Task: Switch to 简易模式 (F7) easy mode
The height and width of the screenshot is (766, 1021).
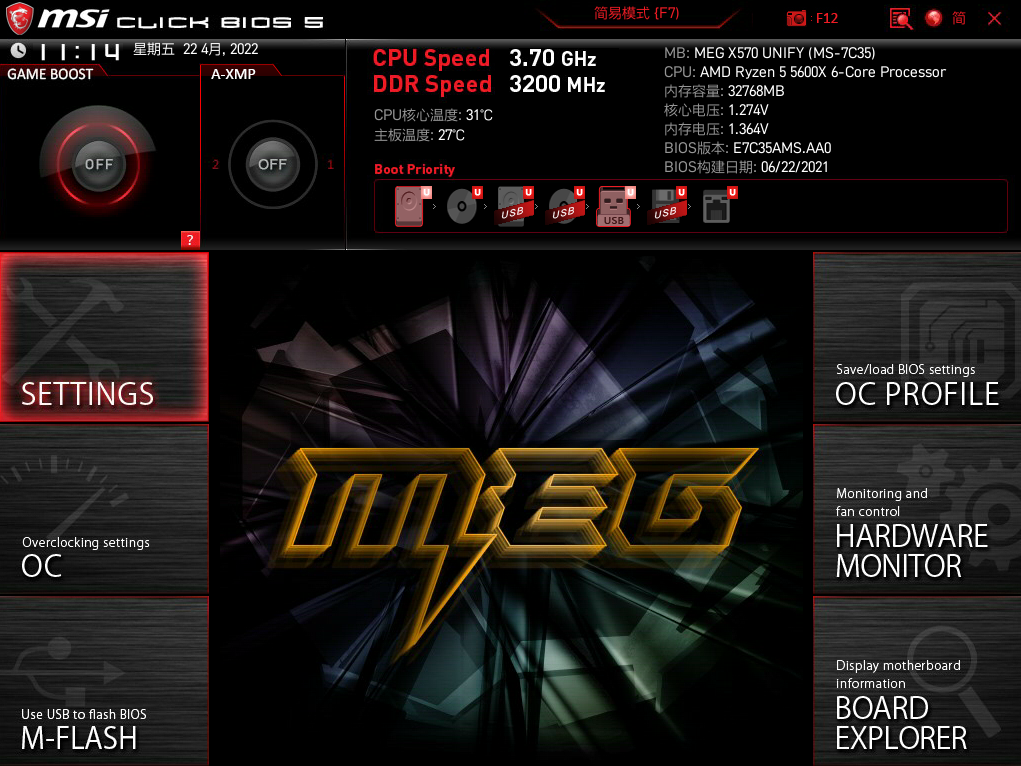Action: pyautogui.click(x=637, y=14)
